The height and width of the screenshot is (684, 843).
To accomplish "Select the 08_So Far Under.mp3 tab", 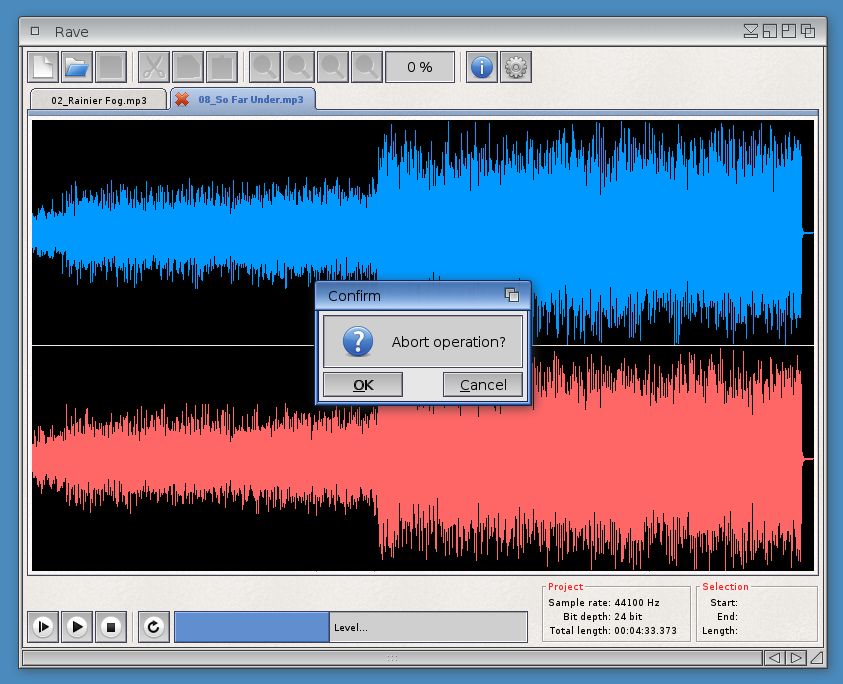I will click(250, 100).
